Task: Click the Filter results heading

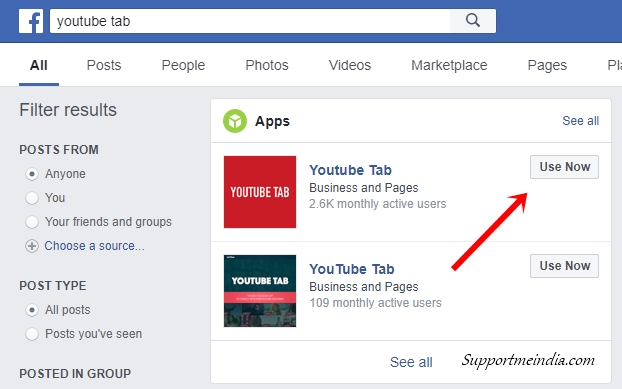Action: [68, 110]
